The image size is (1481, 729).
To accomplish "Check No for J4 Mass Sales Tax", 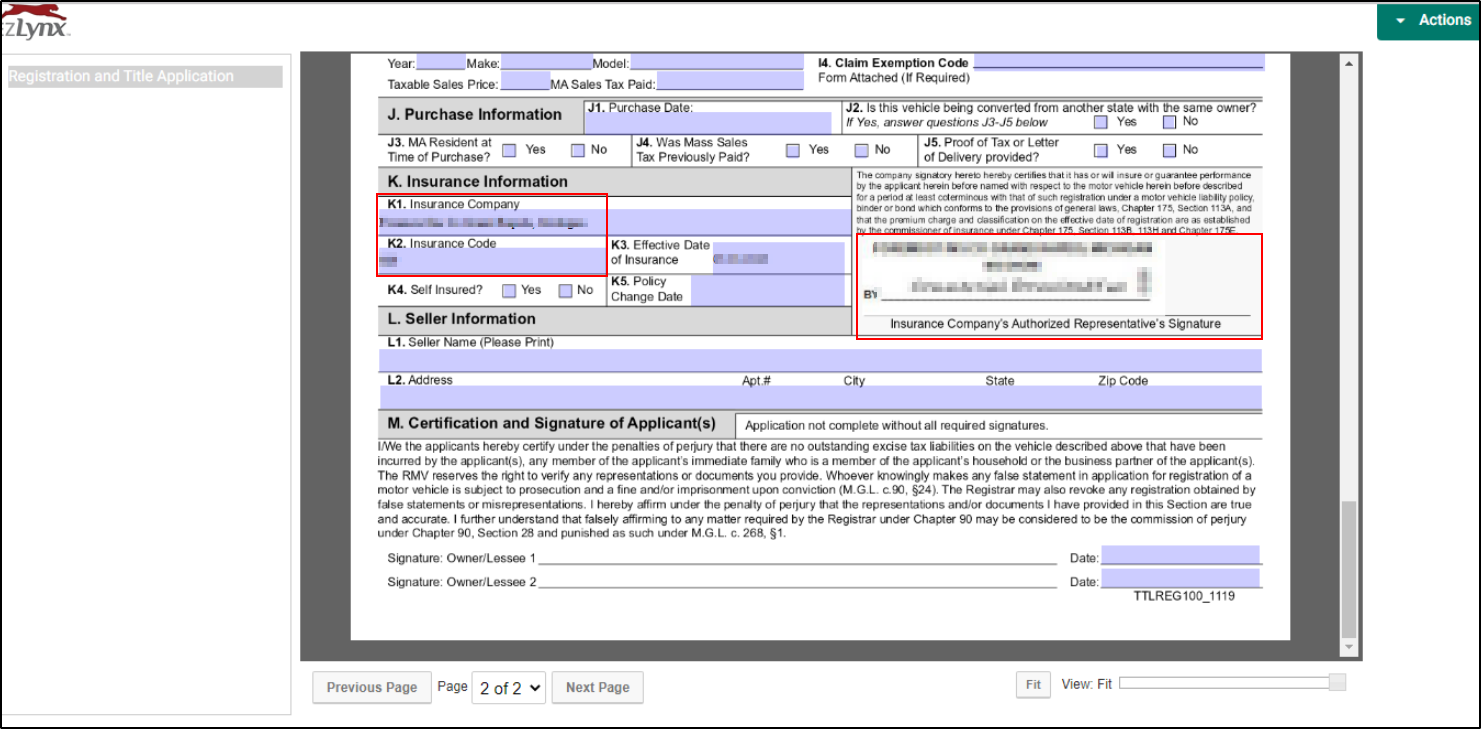I will (x=862, y=150).
